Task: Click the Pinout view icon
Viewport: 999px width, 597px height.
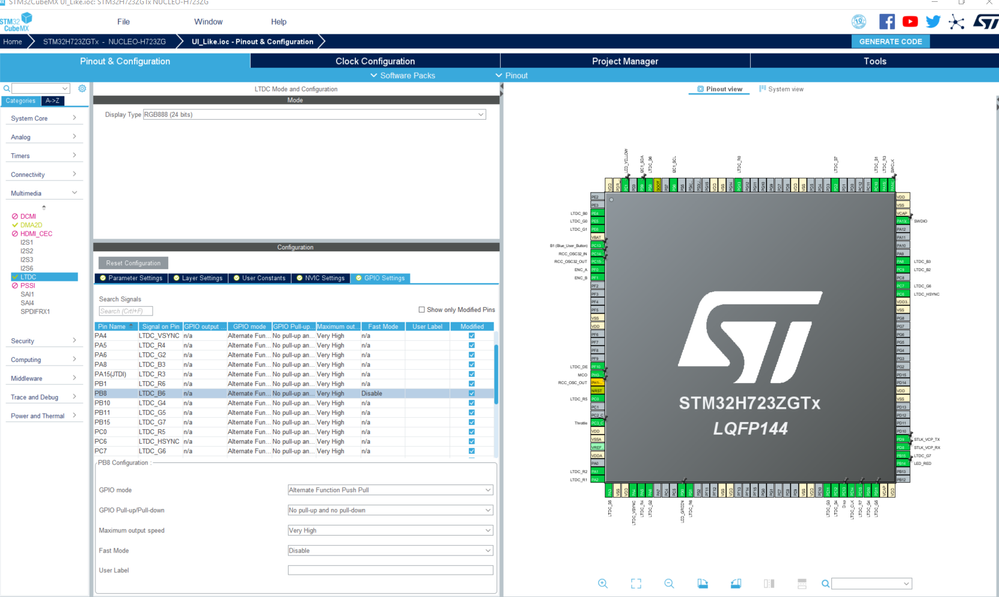Action: click(700, 89)
